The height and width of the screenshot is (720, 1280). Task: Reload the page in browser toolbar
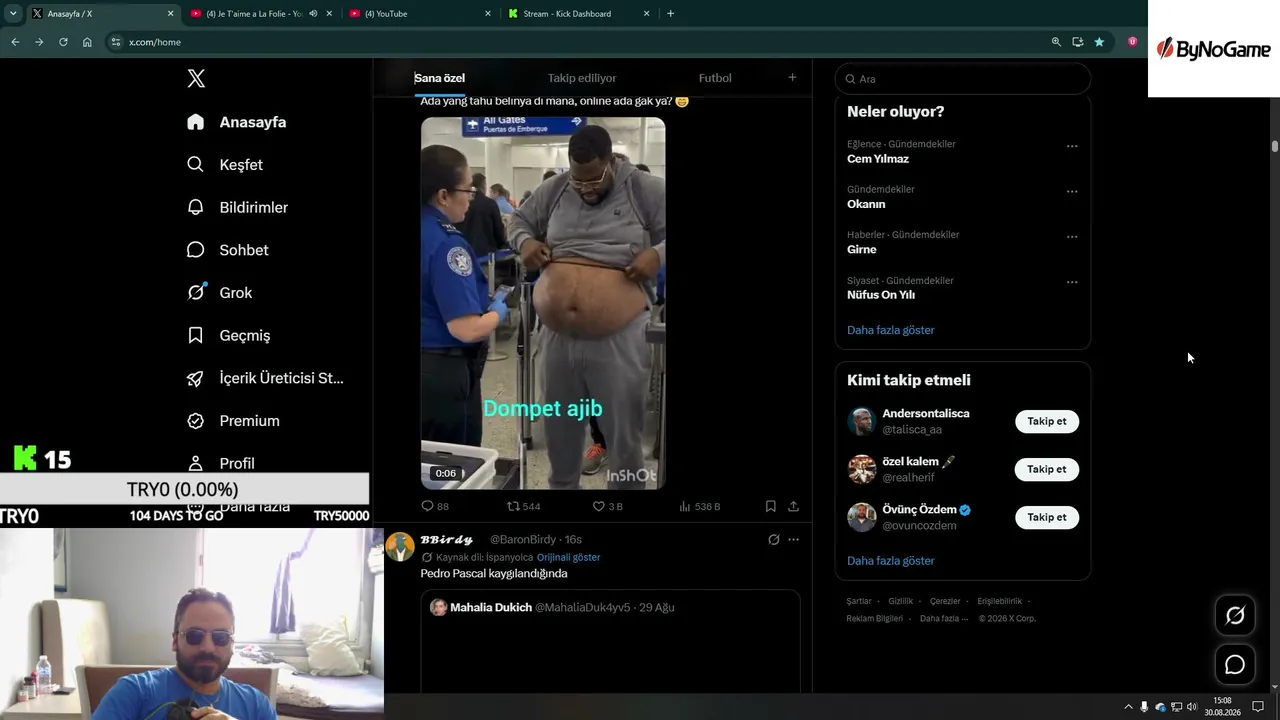click(x=63, y=42)
